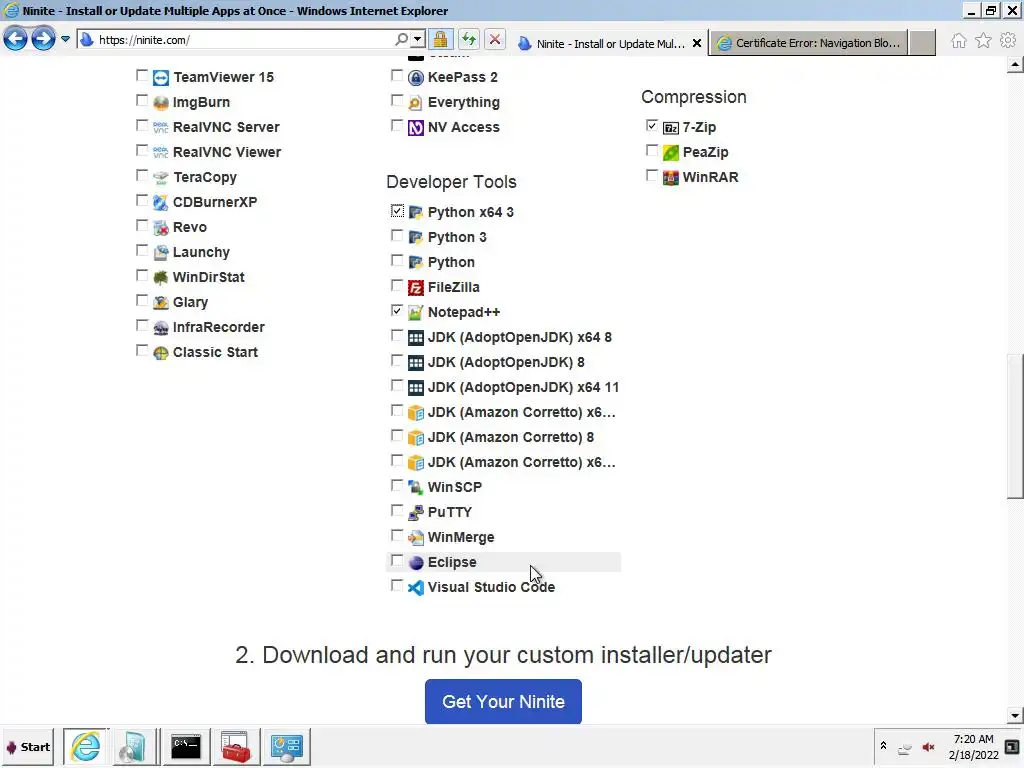The width and height of the screenshot is (1024, 768).
Task: Click the 7-Zip icon
Action: point(671,128)
